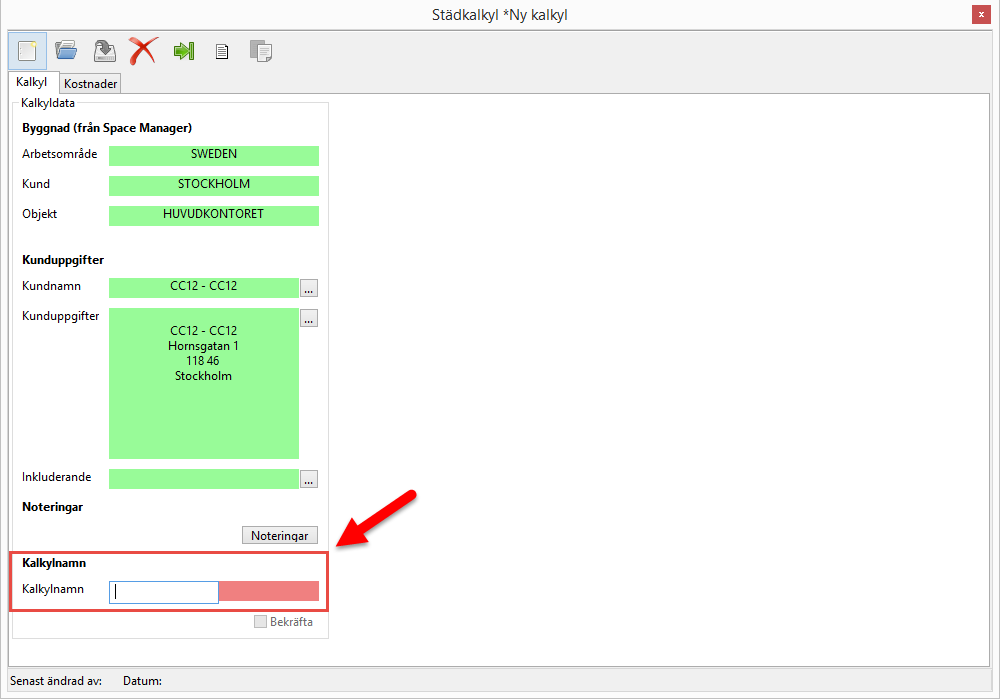The height and width of the screenshot is (699, 1000).
Task: Open an existing calculation via folder icon
Action: tap(66, 50)
